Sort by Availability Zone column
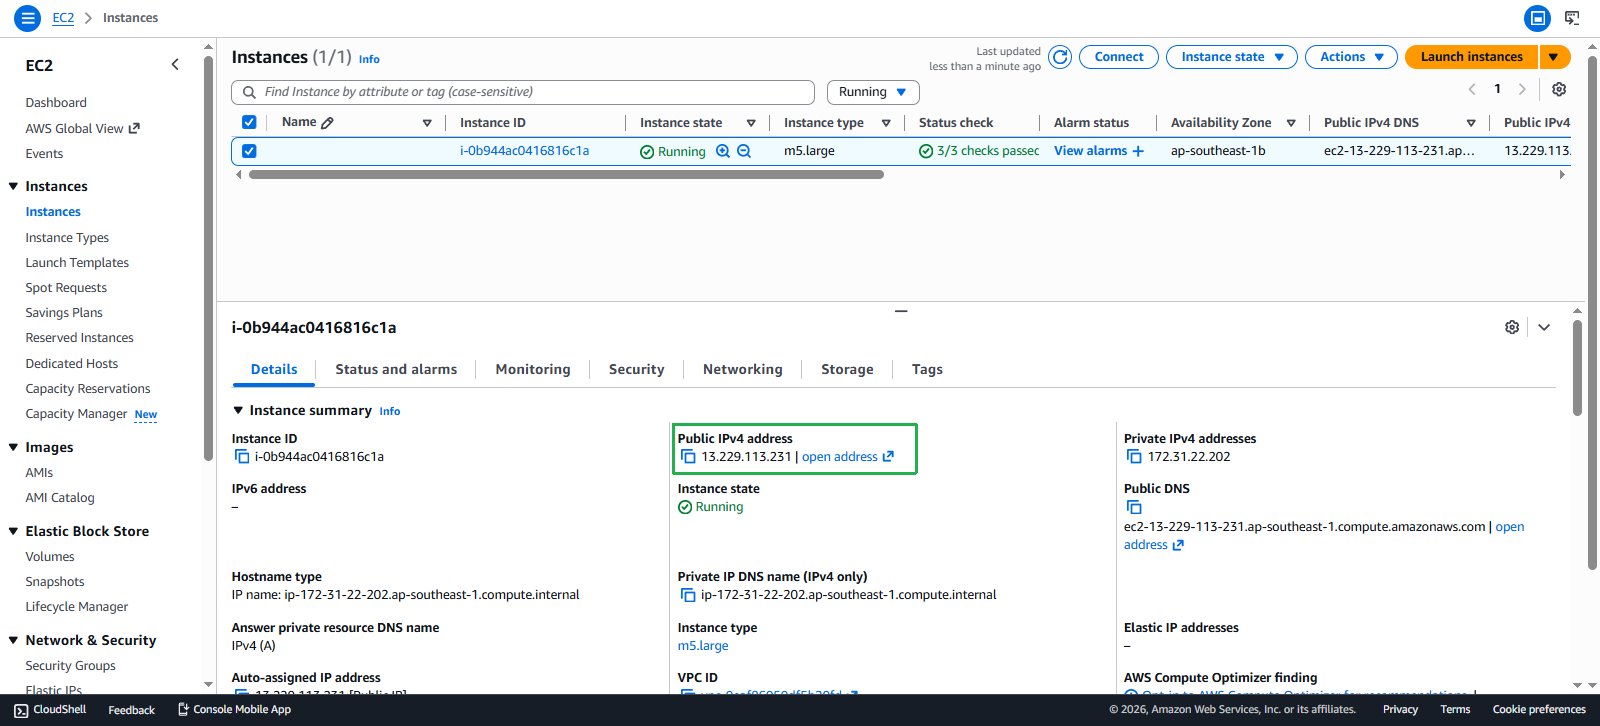 1291,123
